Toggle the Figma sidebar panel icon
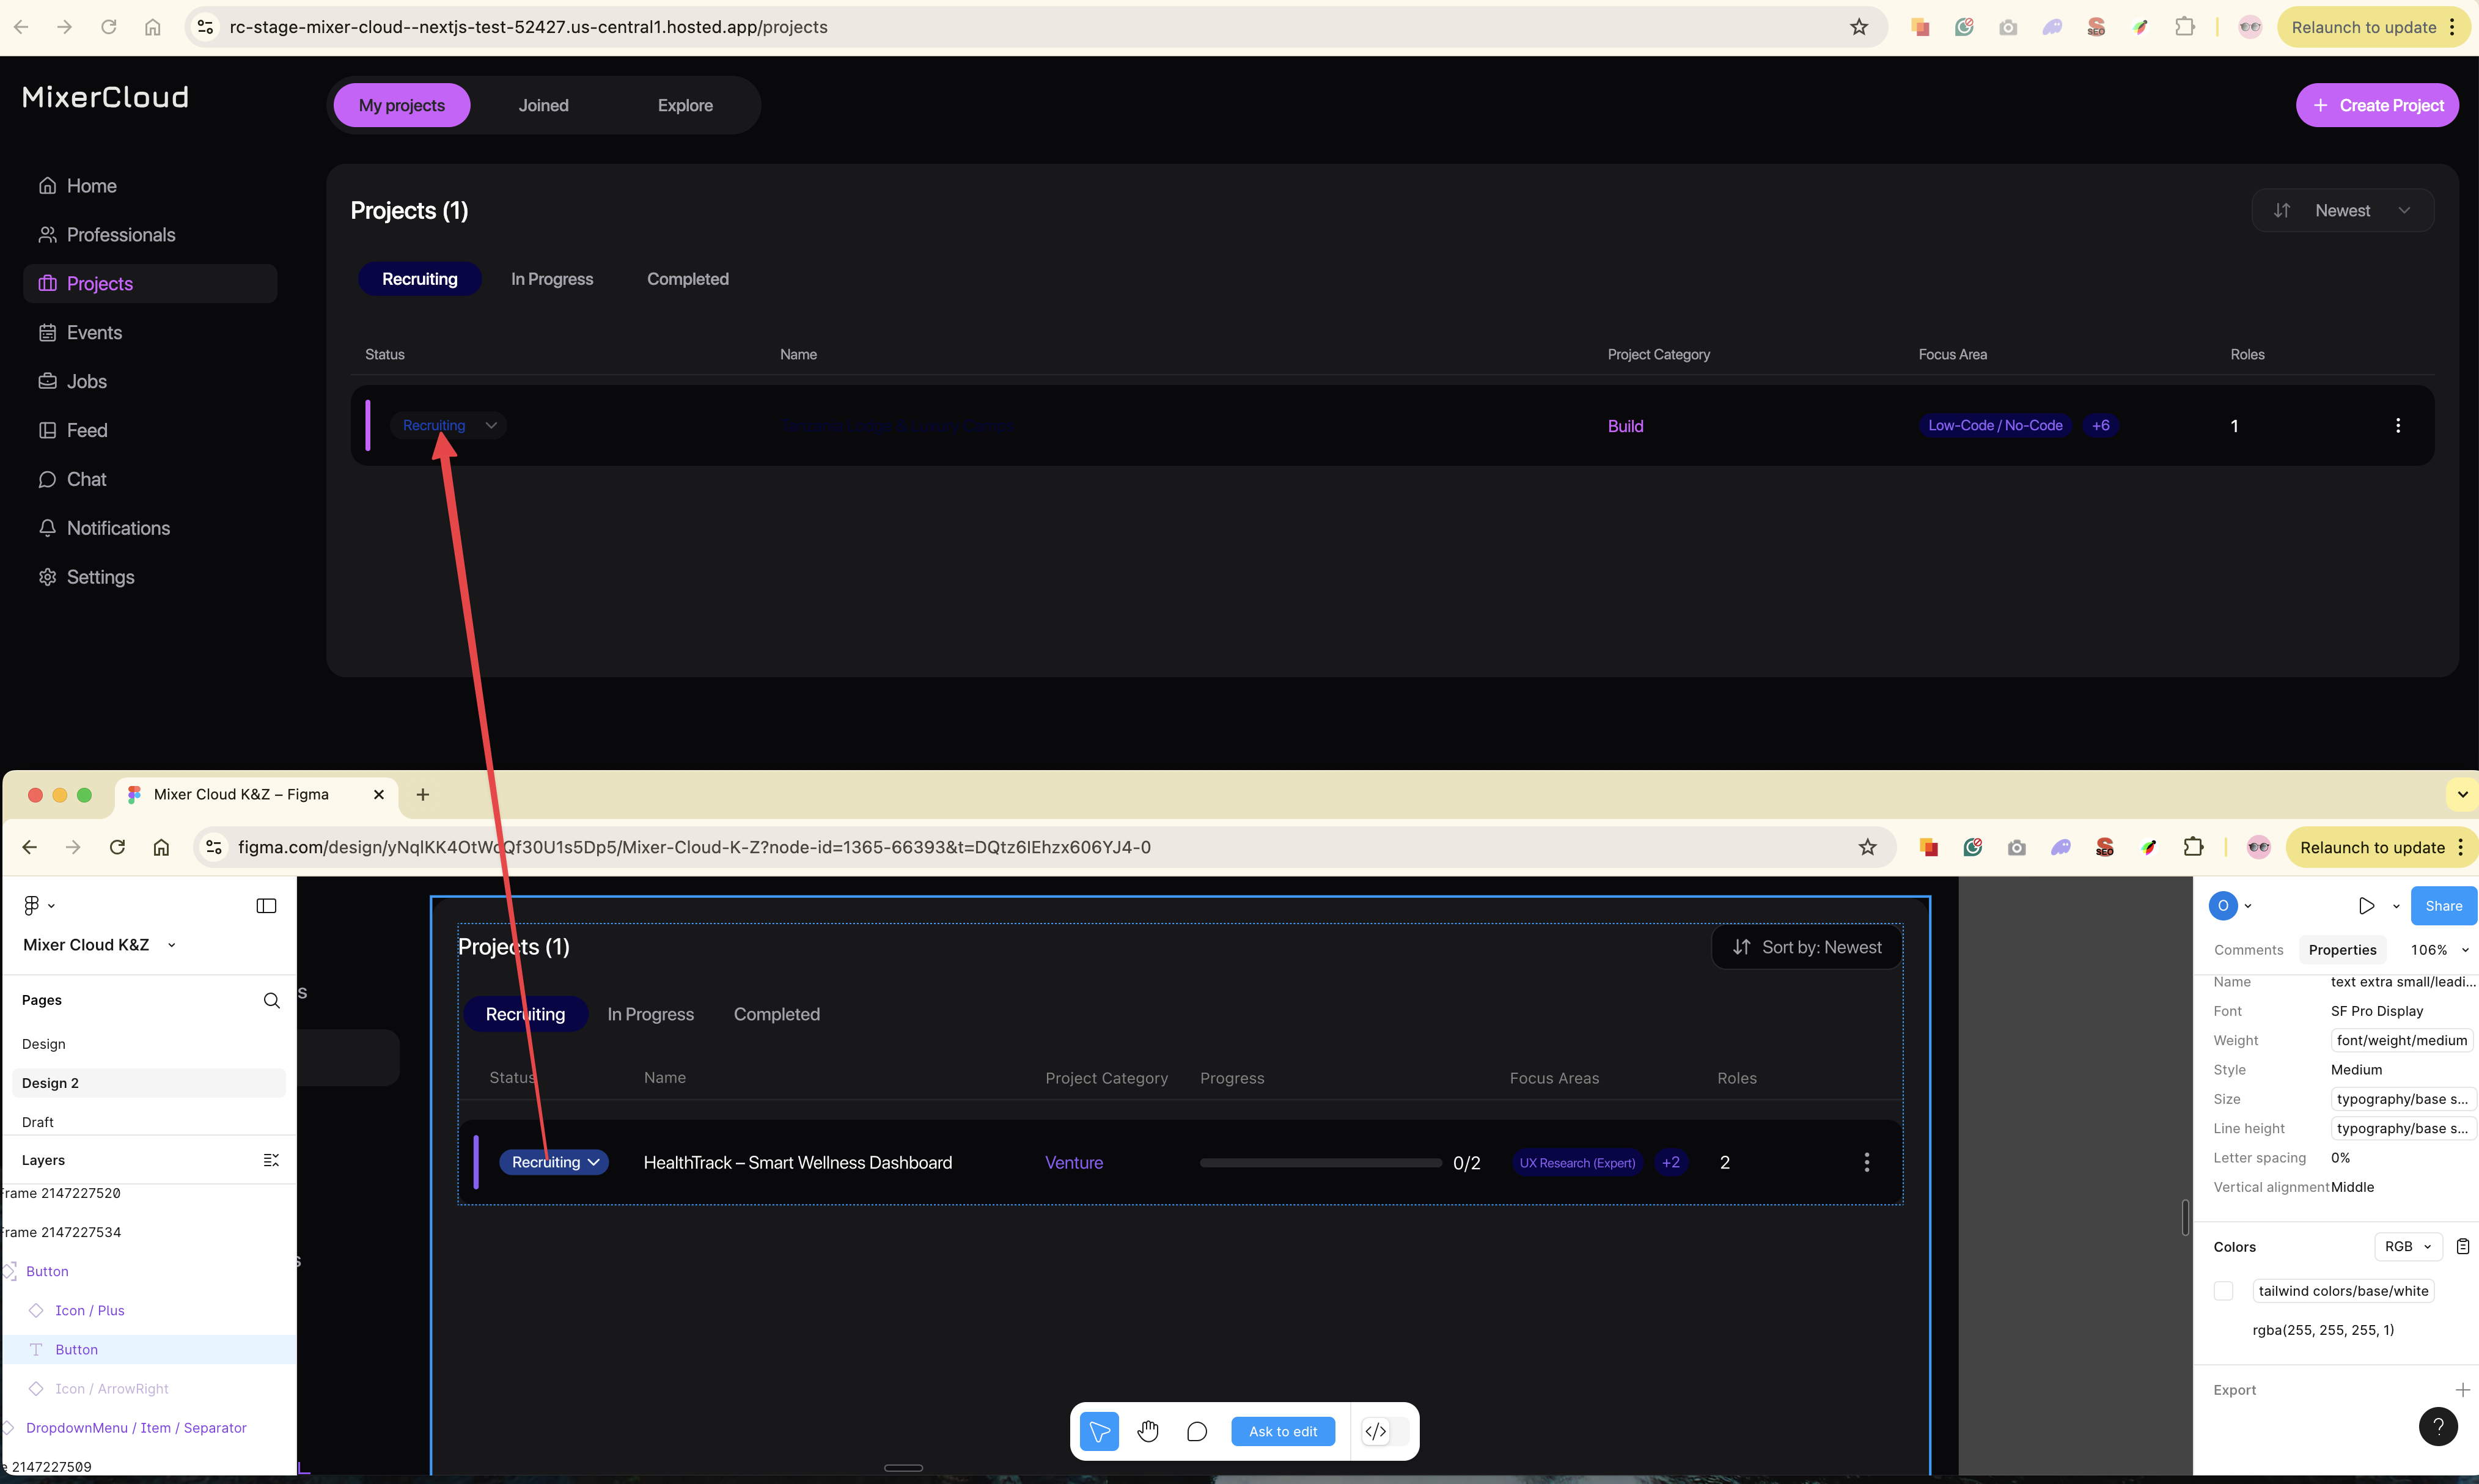This screenshot has height=1484, width=2479. (x=266, y=906)
